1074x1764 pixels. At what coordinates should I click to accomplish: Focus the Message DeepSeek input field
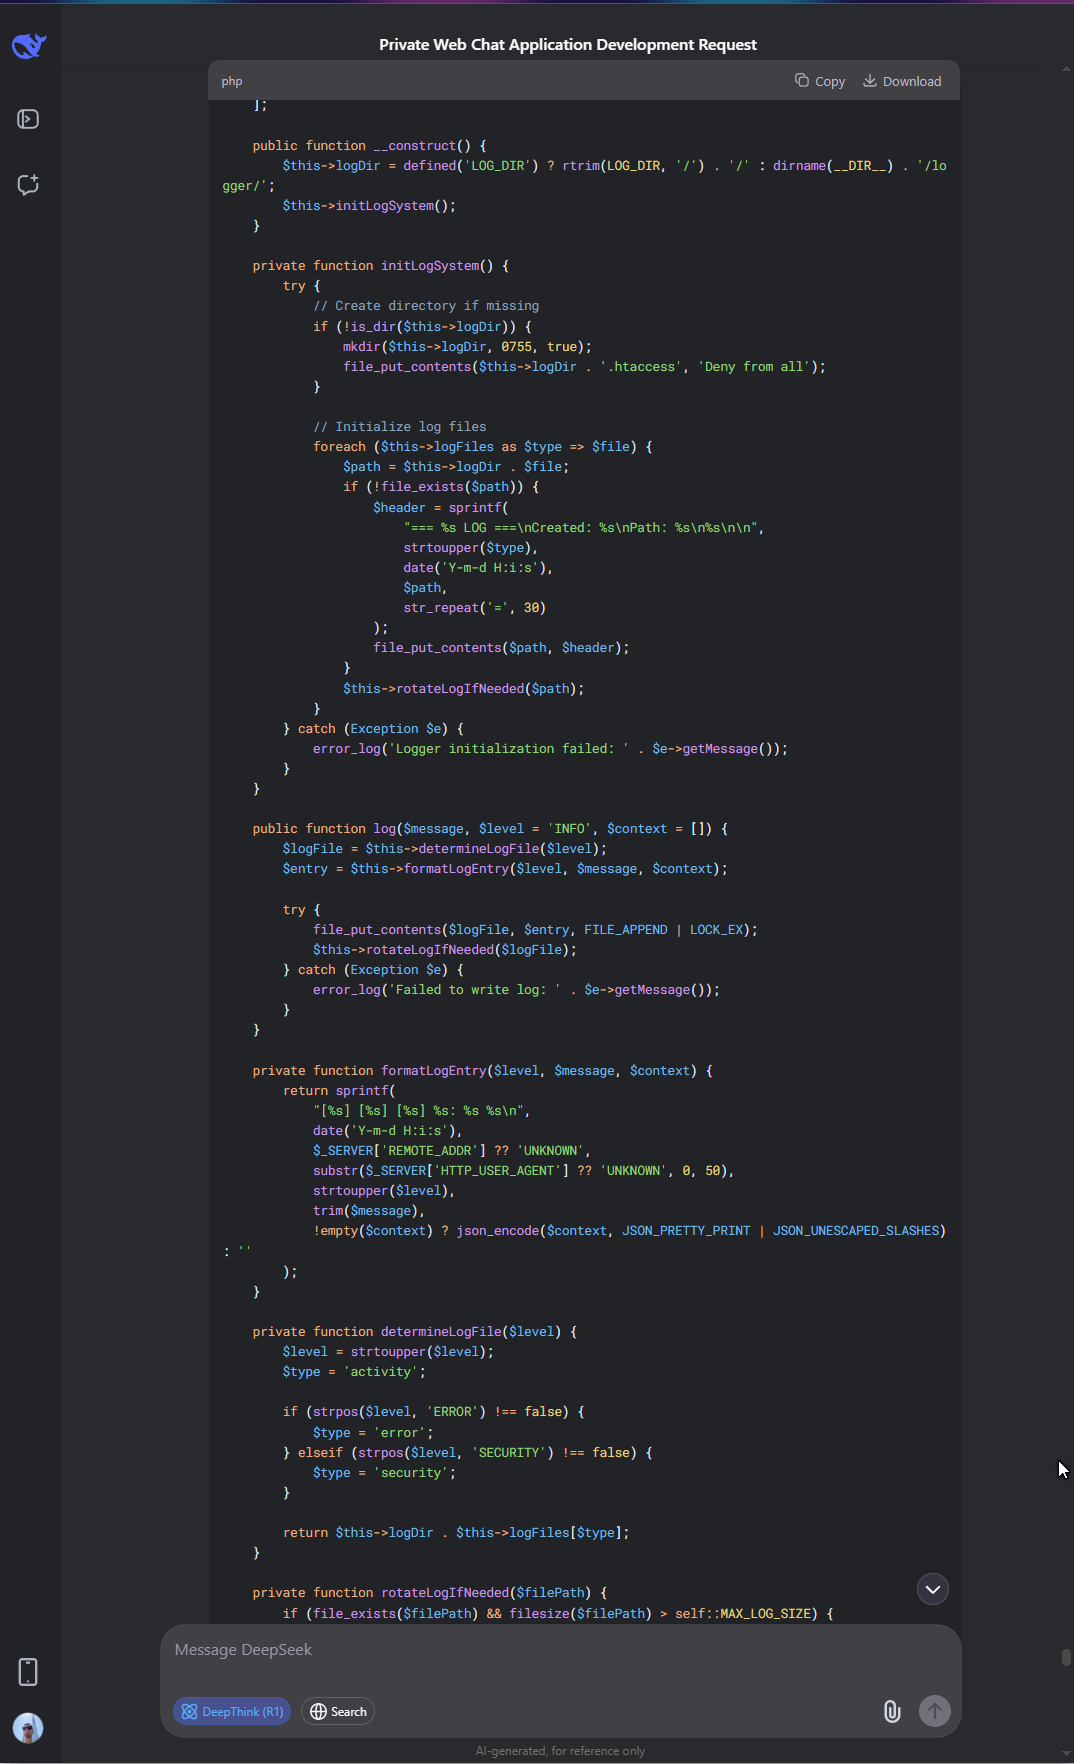pos(560,1650)
